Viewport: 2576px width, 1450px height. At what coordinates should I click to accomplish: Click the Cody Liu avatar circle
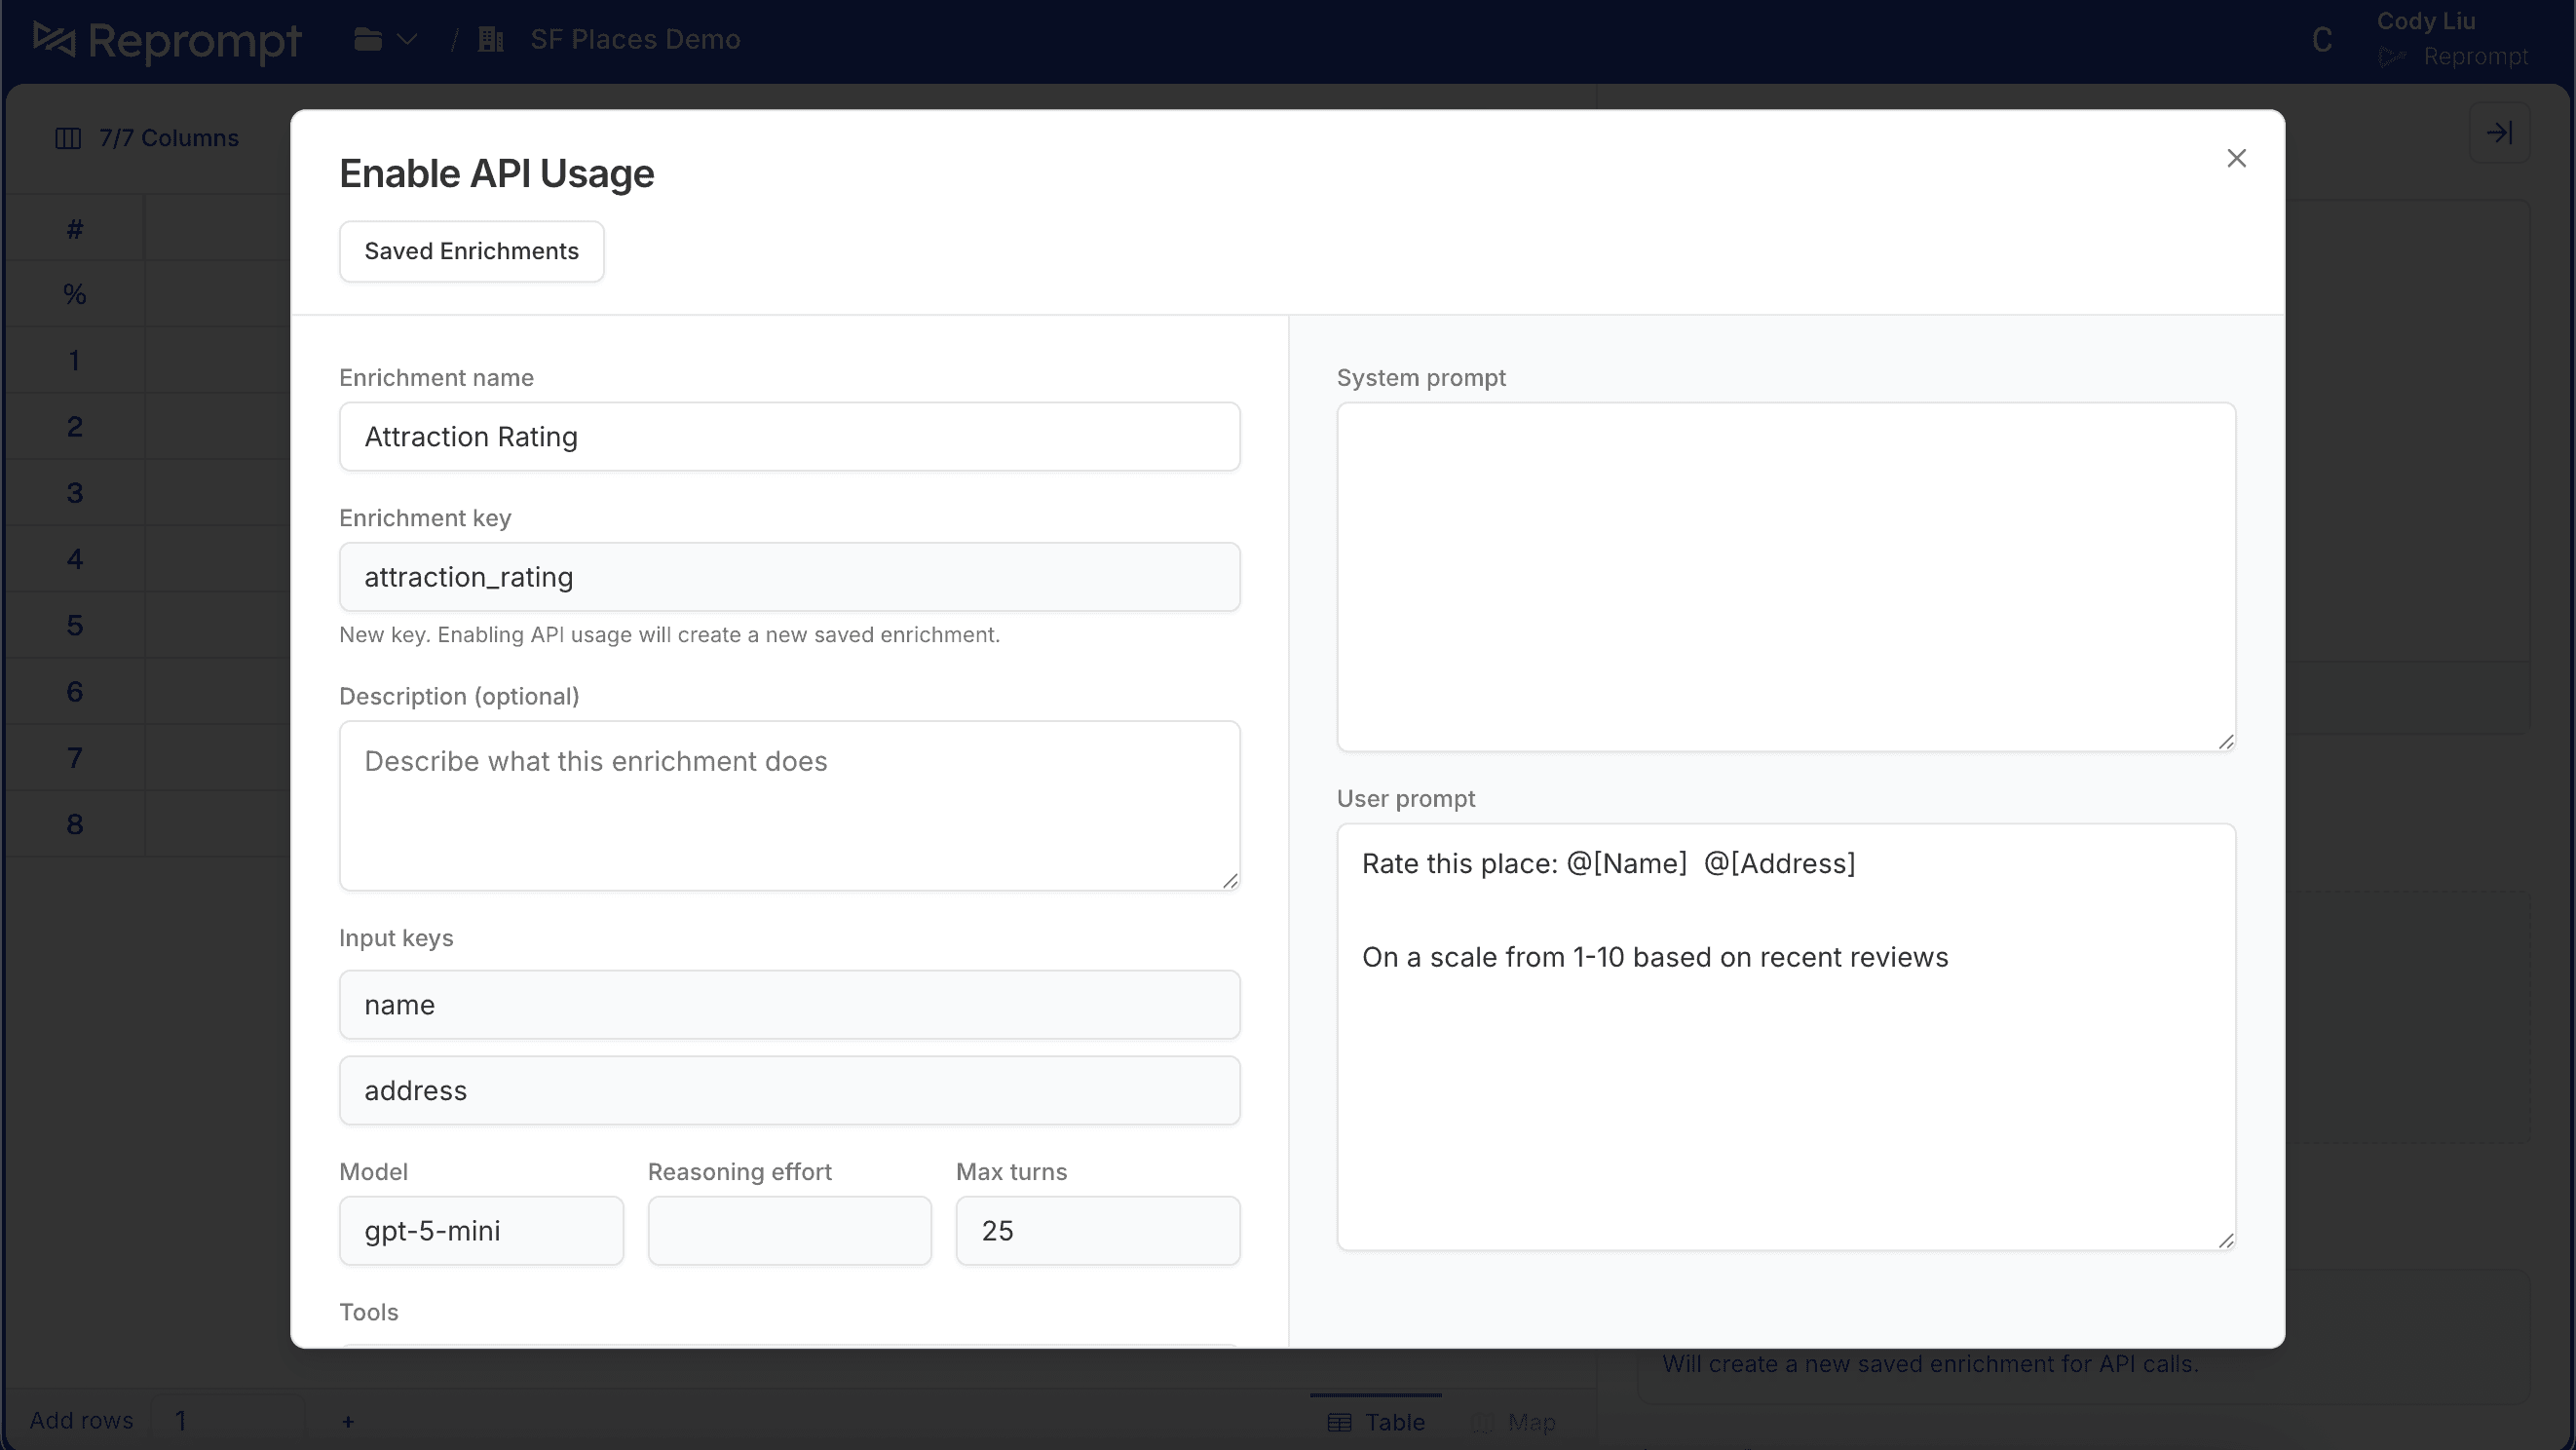[x=2322, y=38]
